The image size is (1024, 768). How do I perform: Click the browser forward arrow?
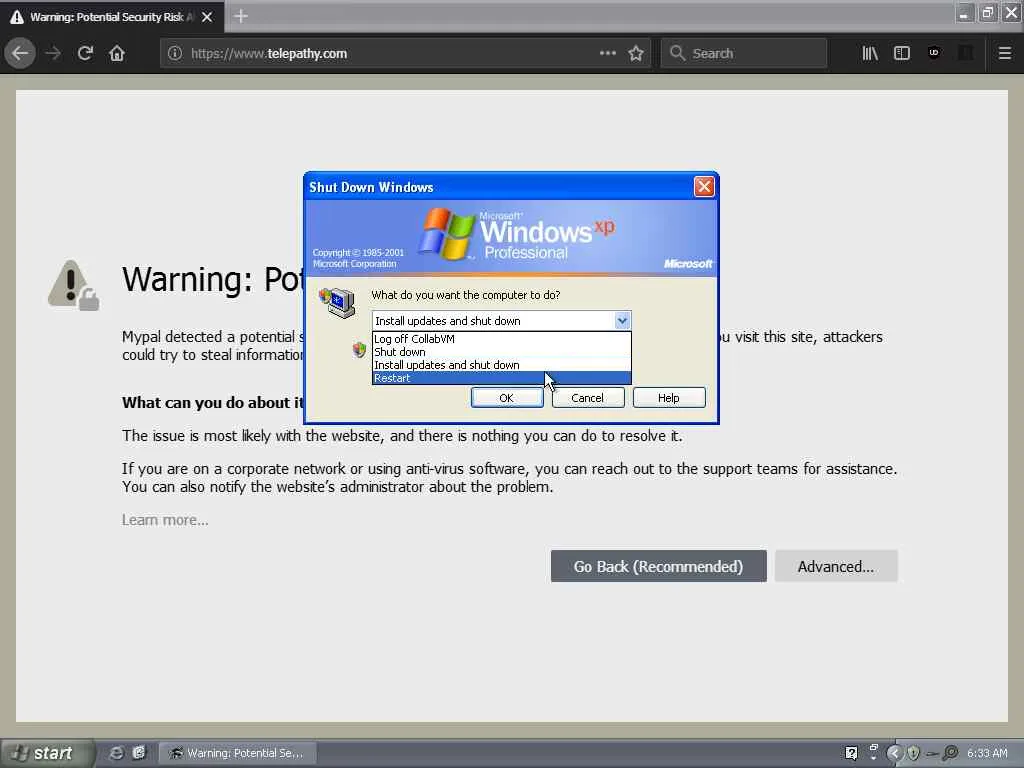[x=53, y=54]
